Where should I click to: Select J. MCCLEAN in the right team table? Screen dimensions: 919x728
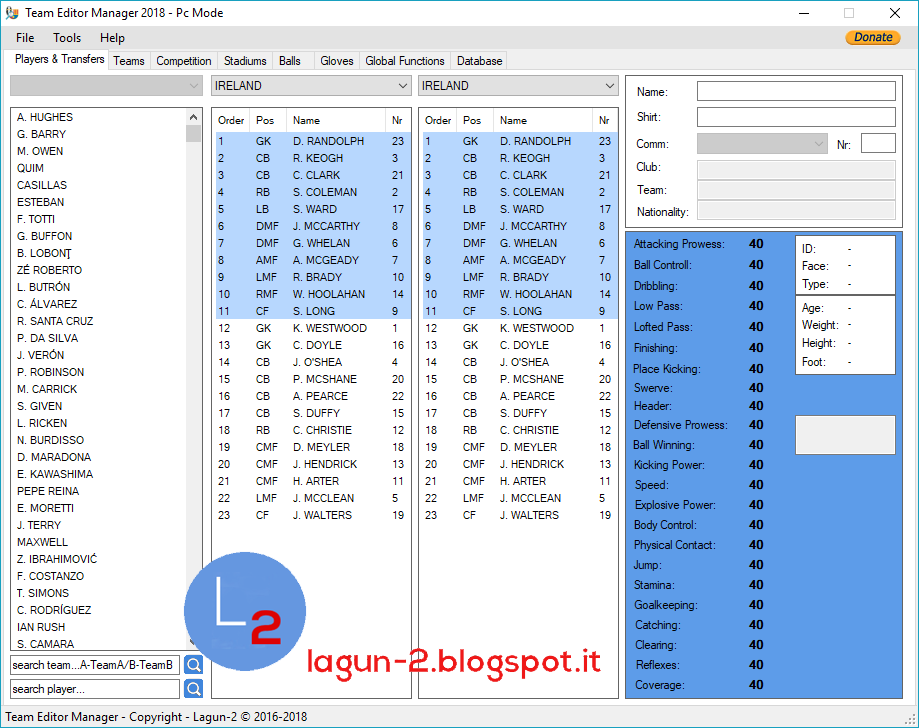pos(518,498)
